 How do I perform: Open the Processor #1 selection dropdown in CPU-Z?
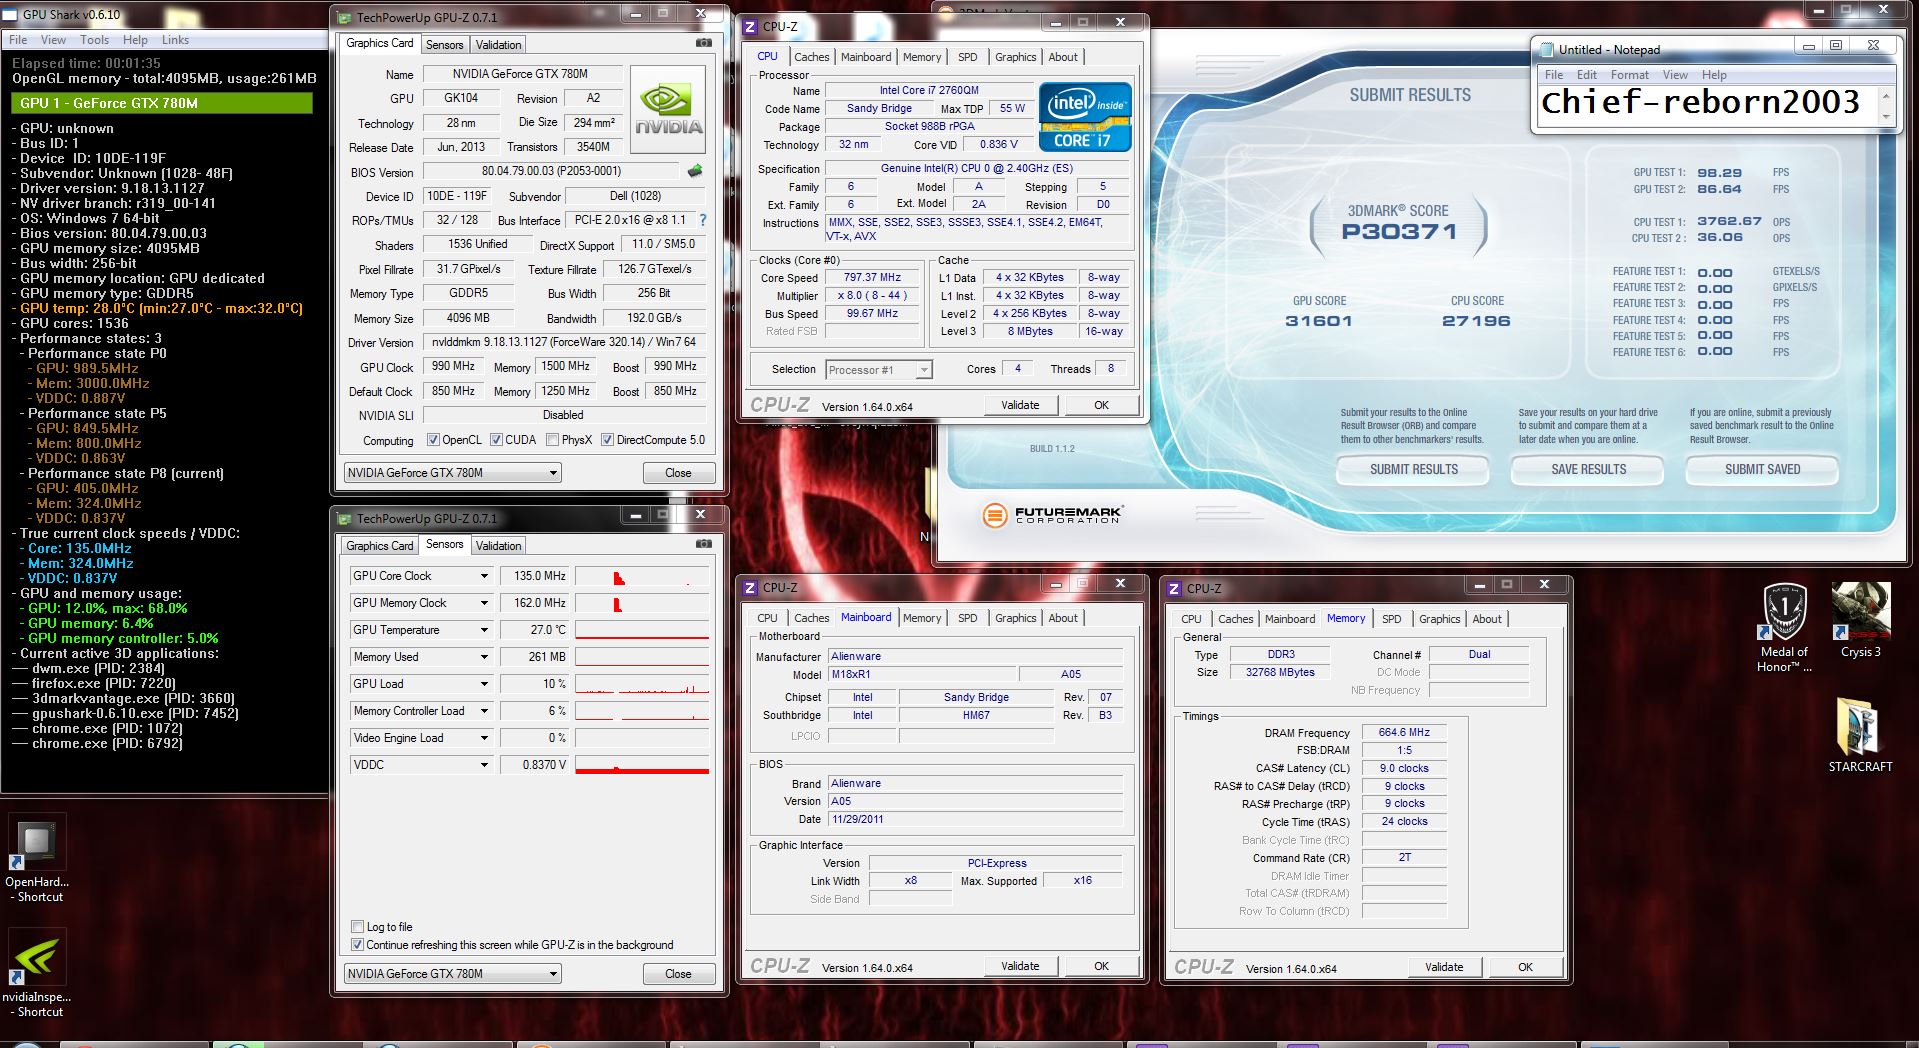[879, 370]
